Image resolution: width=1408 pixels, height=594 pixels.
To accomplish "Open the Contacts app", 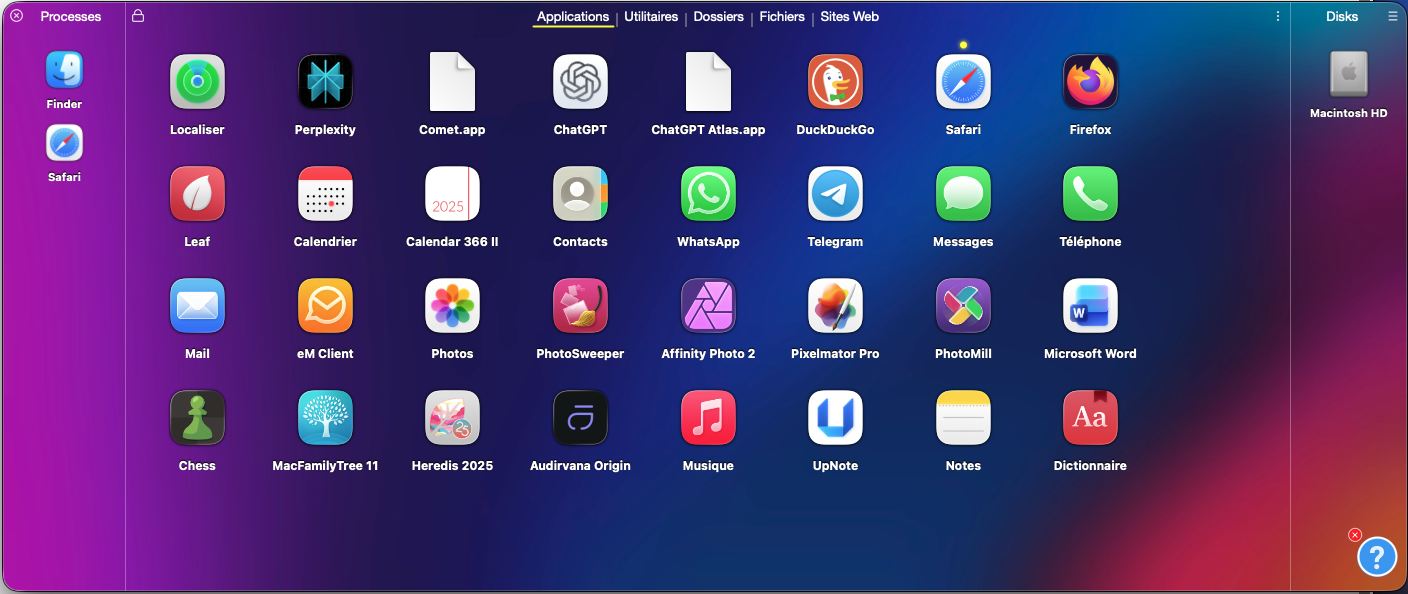I will (580, 194).
